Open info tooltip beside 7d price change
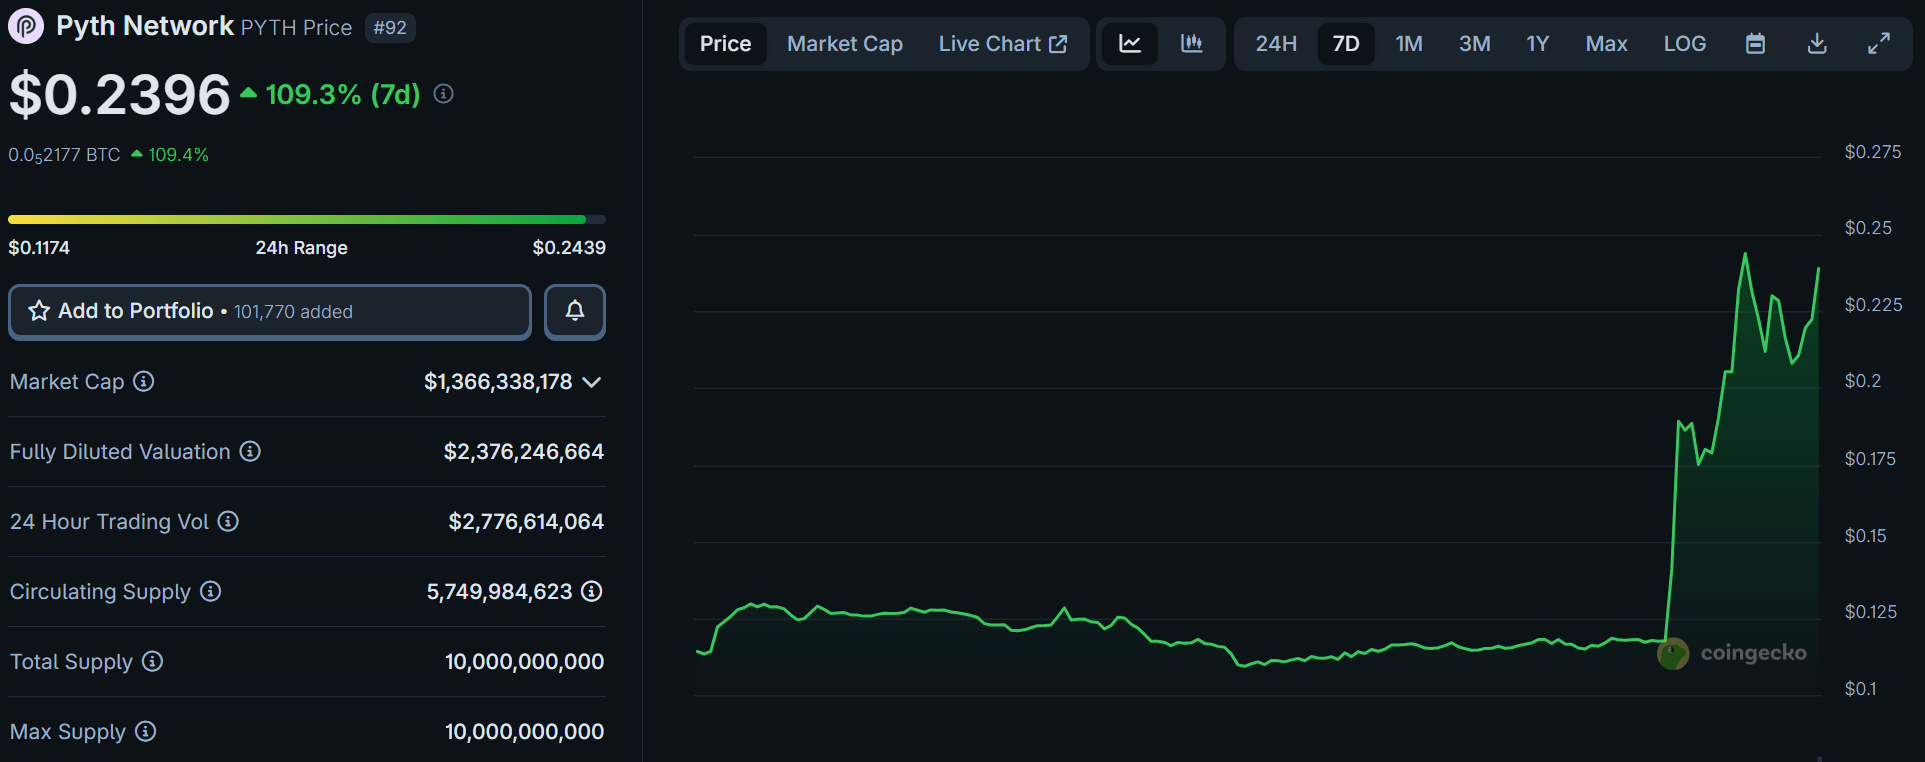Image resolution: width=1925 pixels, height=762 pixels. pos(444,94)
